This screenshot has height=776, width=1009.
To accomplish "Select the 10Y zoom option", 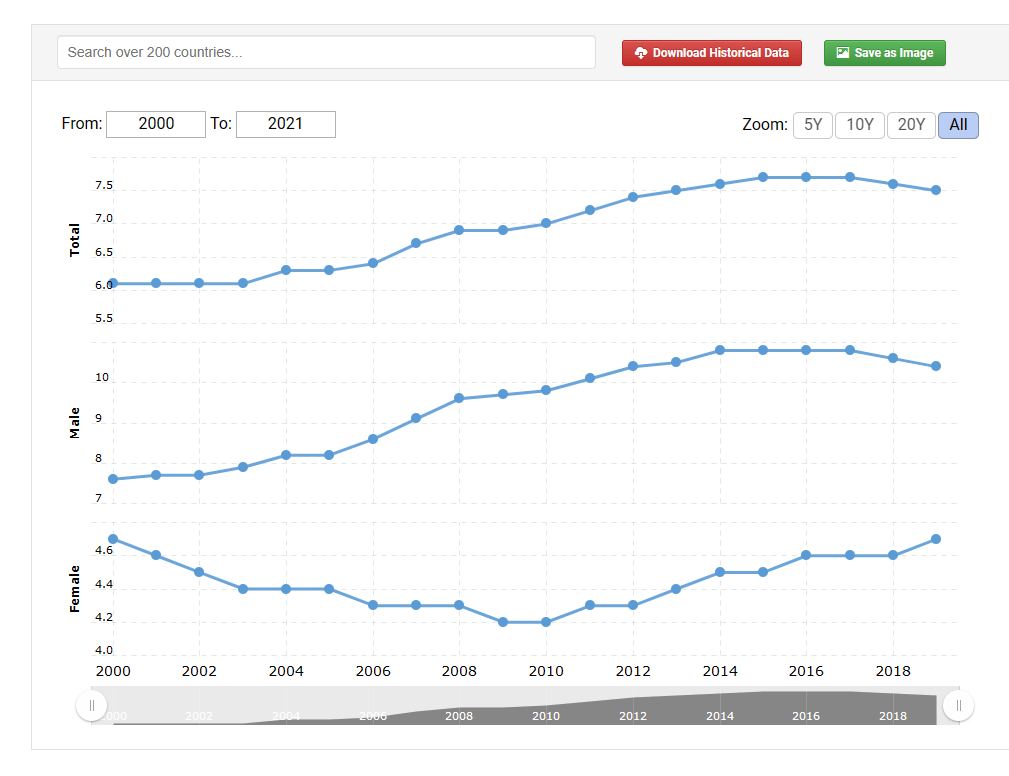I will tap(860, 125).
